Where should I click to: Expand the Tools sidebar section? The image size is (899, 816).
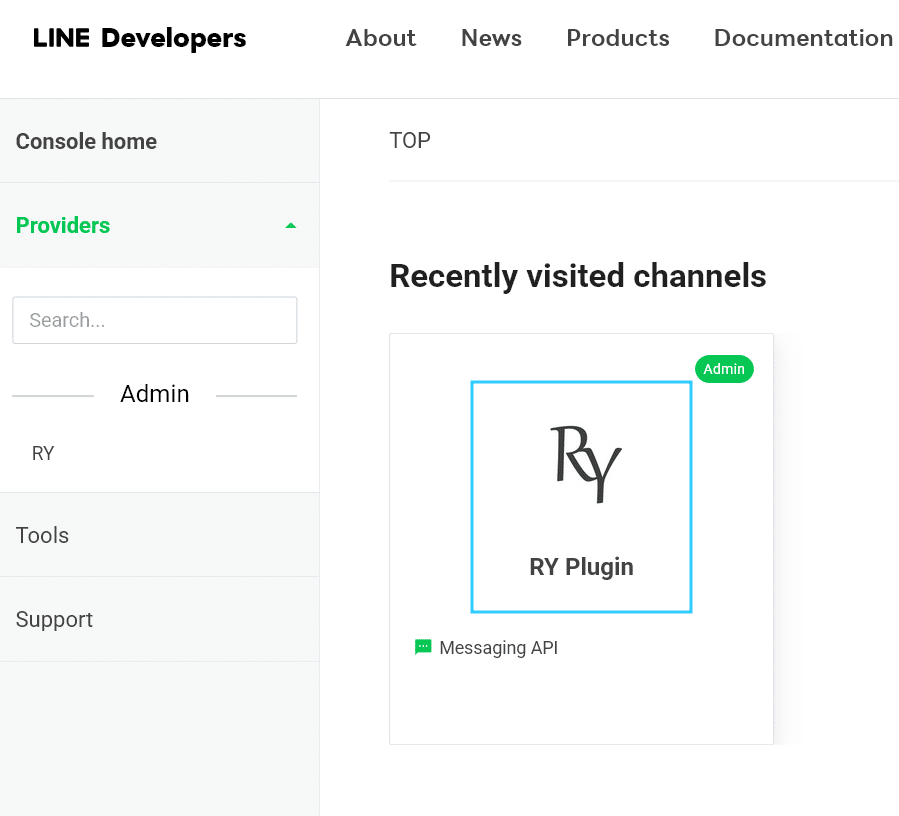click(43, 535)
